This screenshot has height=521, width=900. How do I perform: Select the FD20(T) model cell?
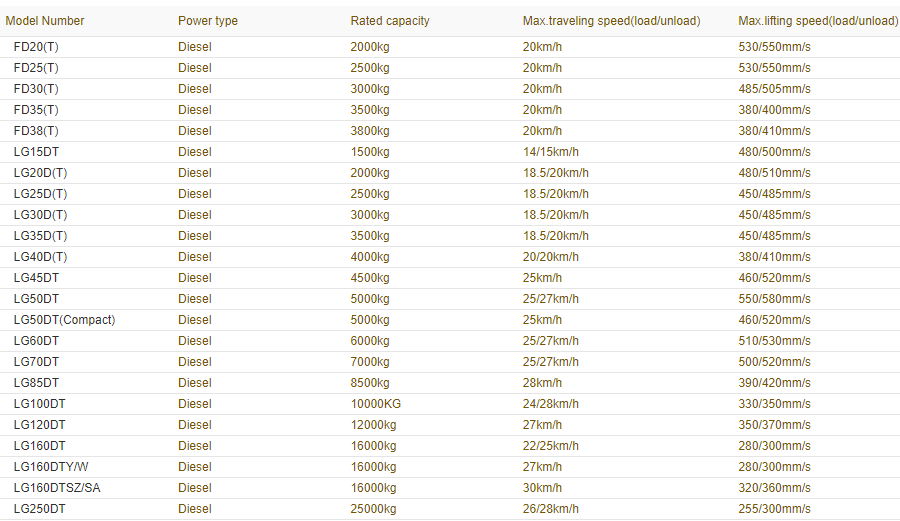(36, 47)
